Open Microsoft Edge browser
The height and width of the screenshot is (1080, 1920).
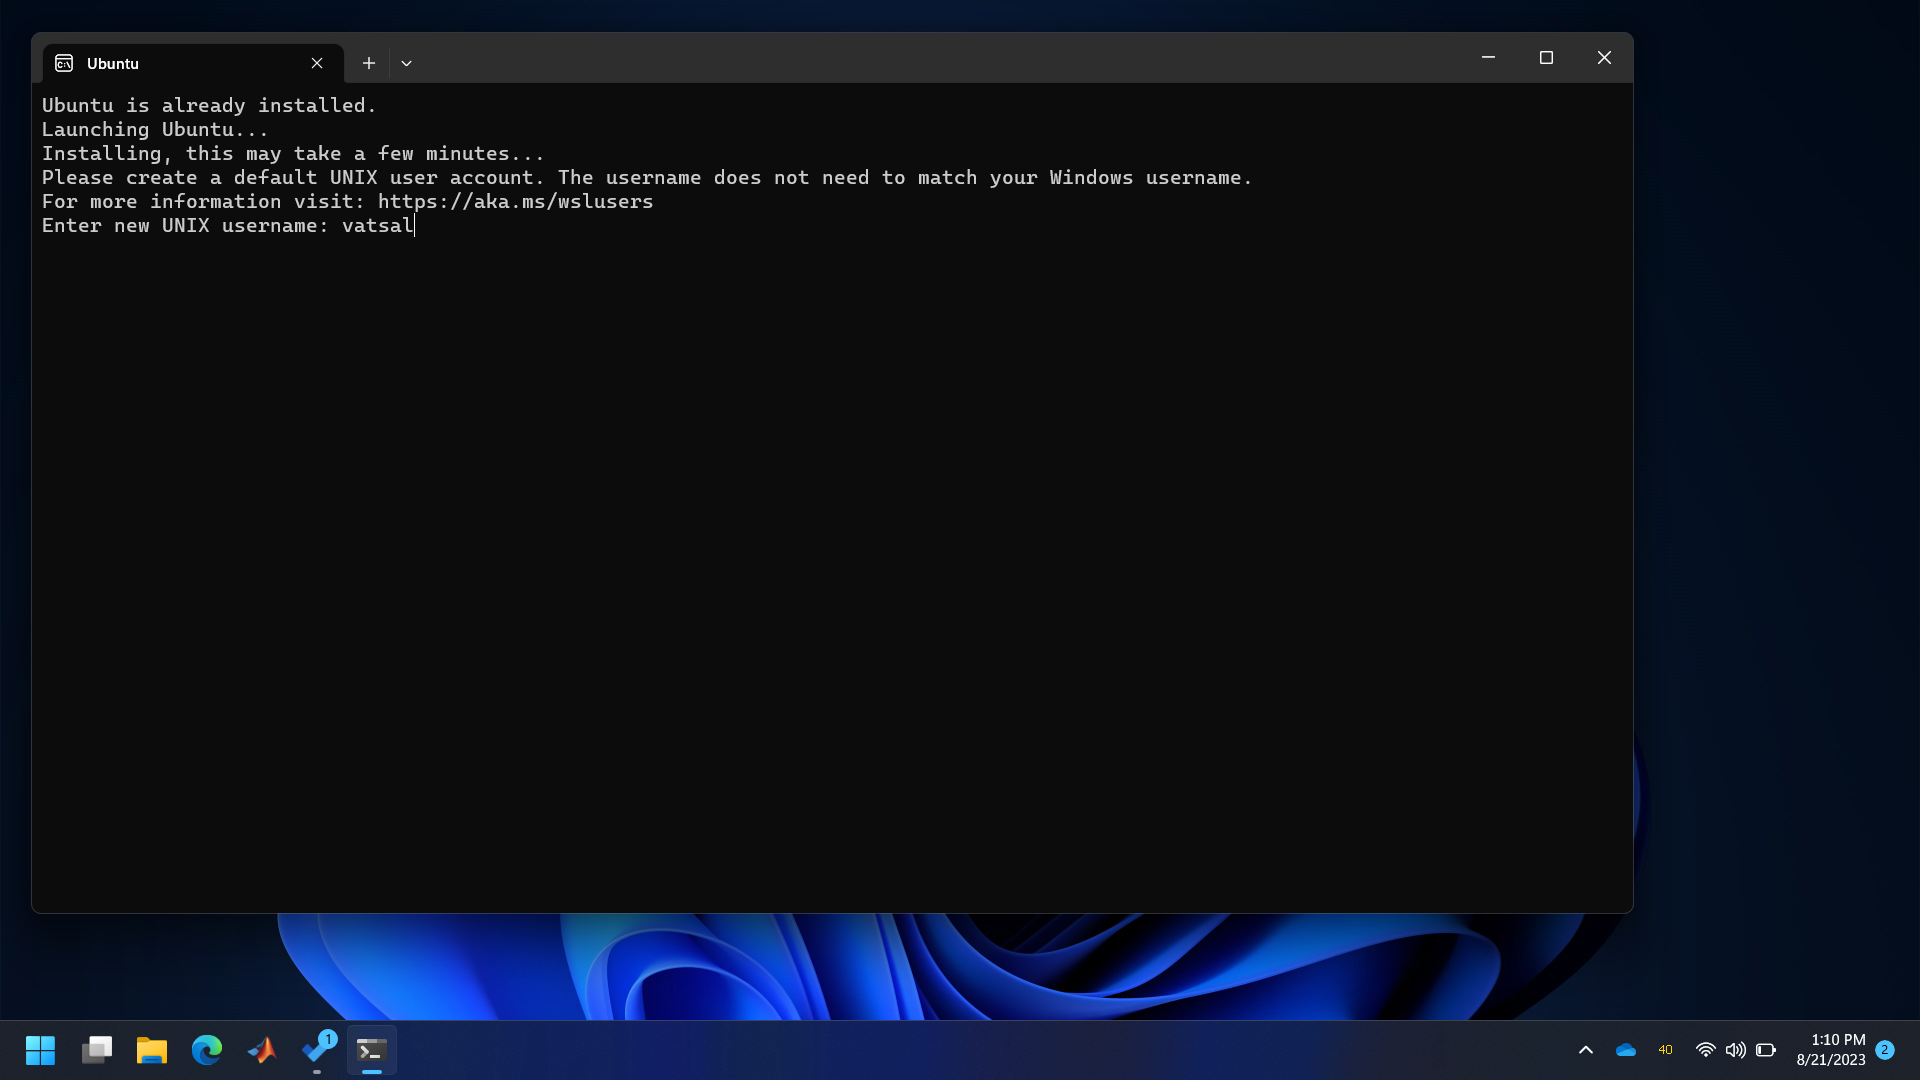(x=207, y=1050)
